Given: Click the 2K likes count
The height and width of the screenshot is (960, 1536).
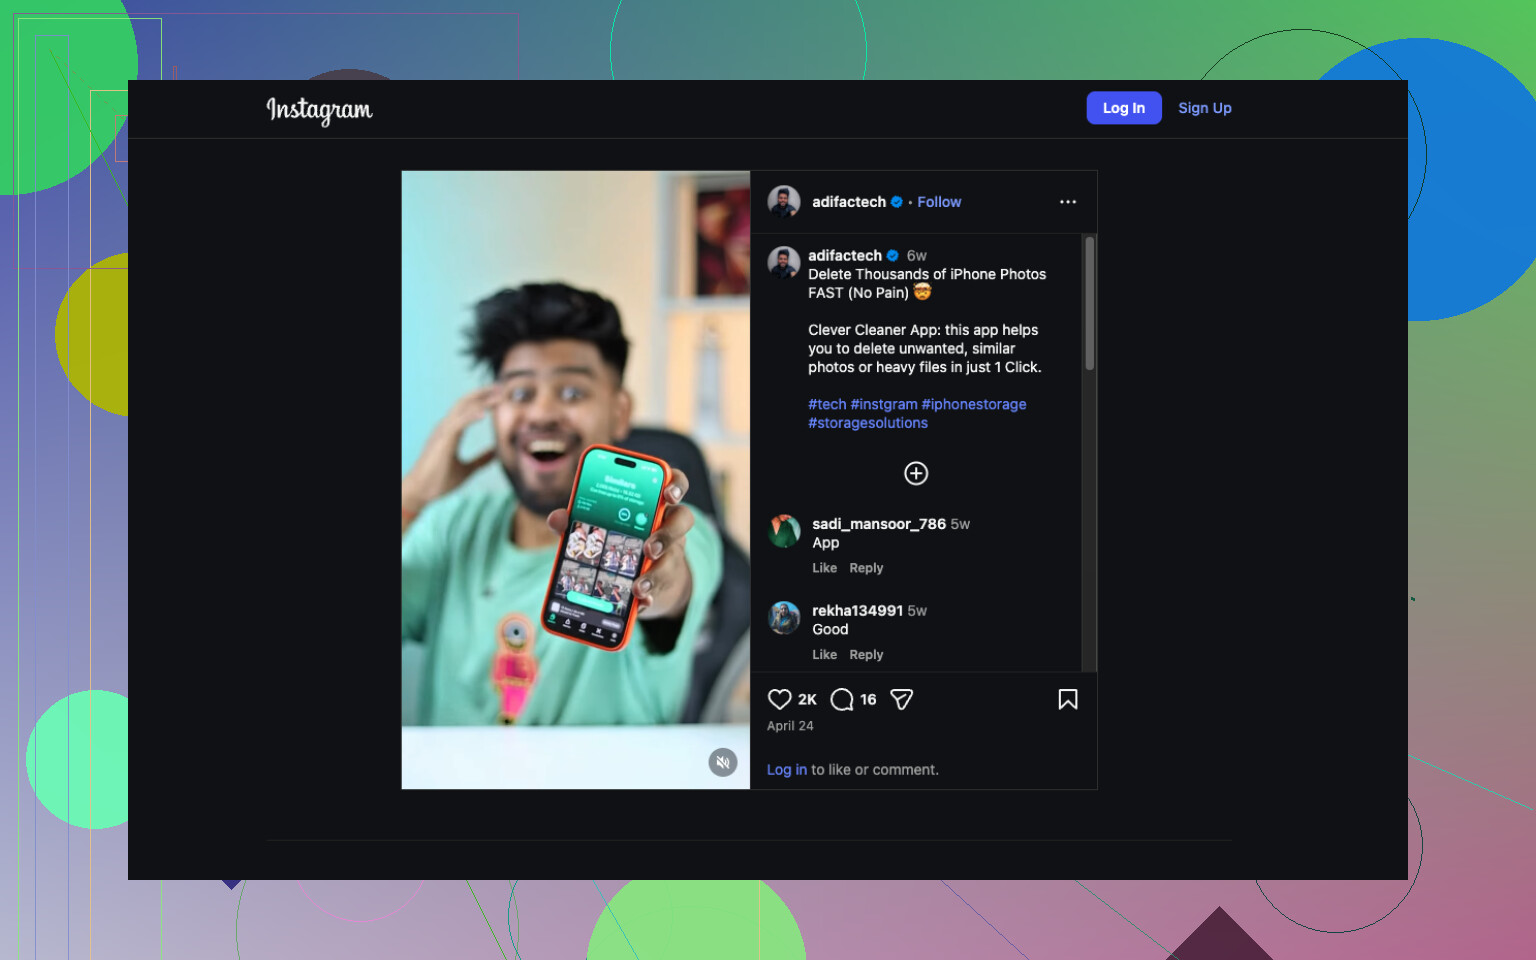Looking at the screenshot, I should tap(807, 700).
